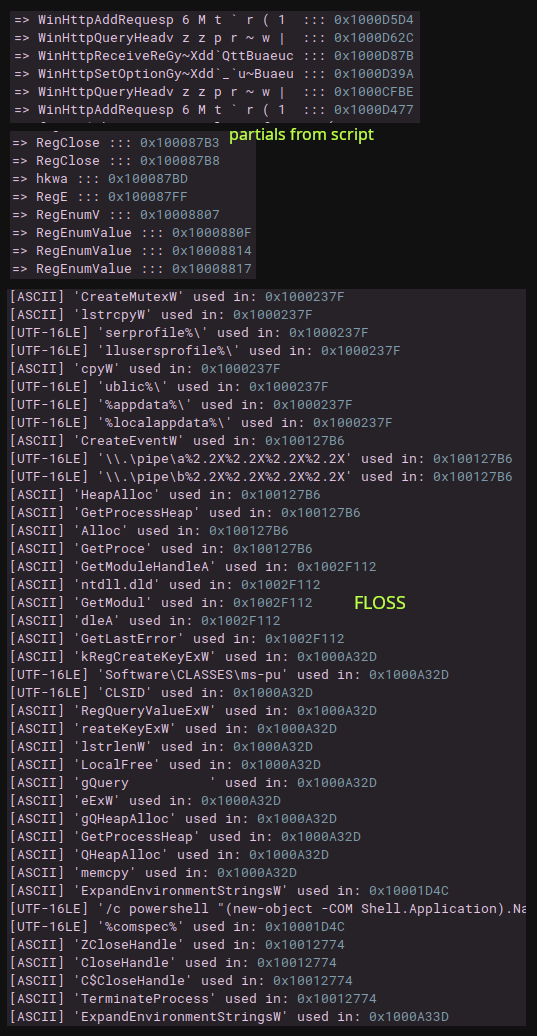Click the green 'partials from script' label
This screenshot has width=537, height=1036.
point(301,135)
